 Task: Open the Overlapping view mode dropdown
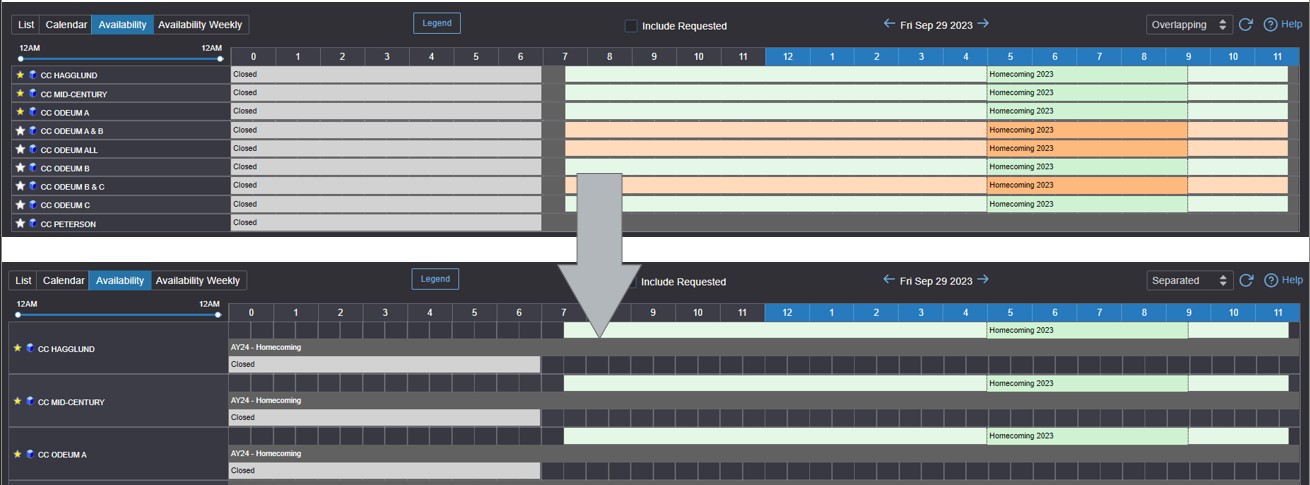point(1189,25)
